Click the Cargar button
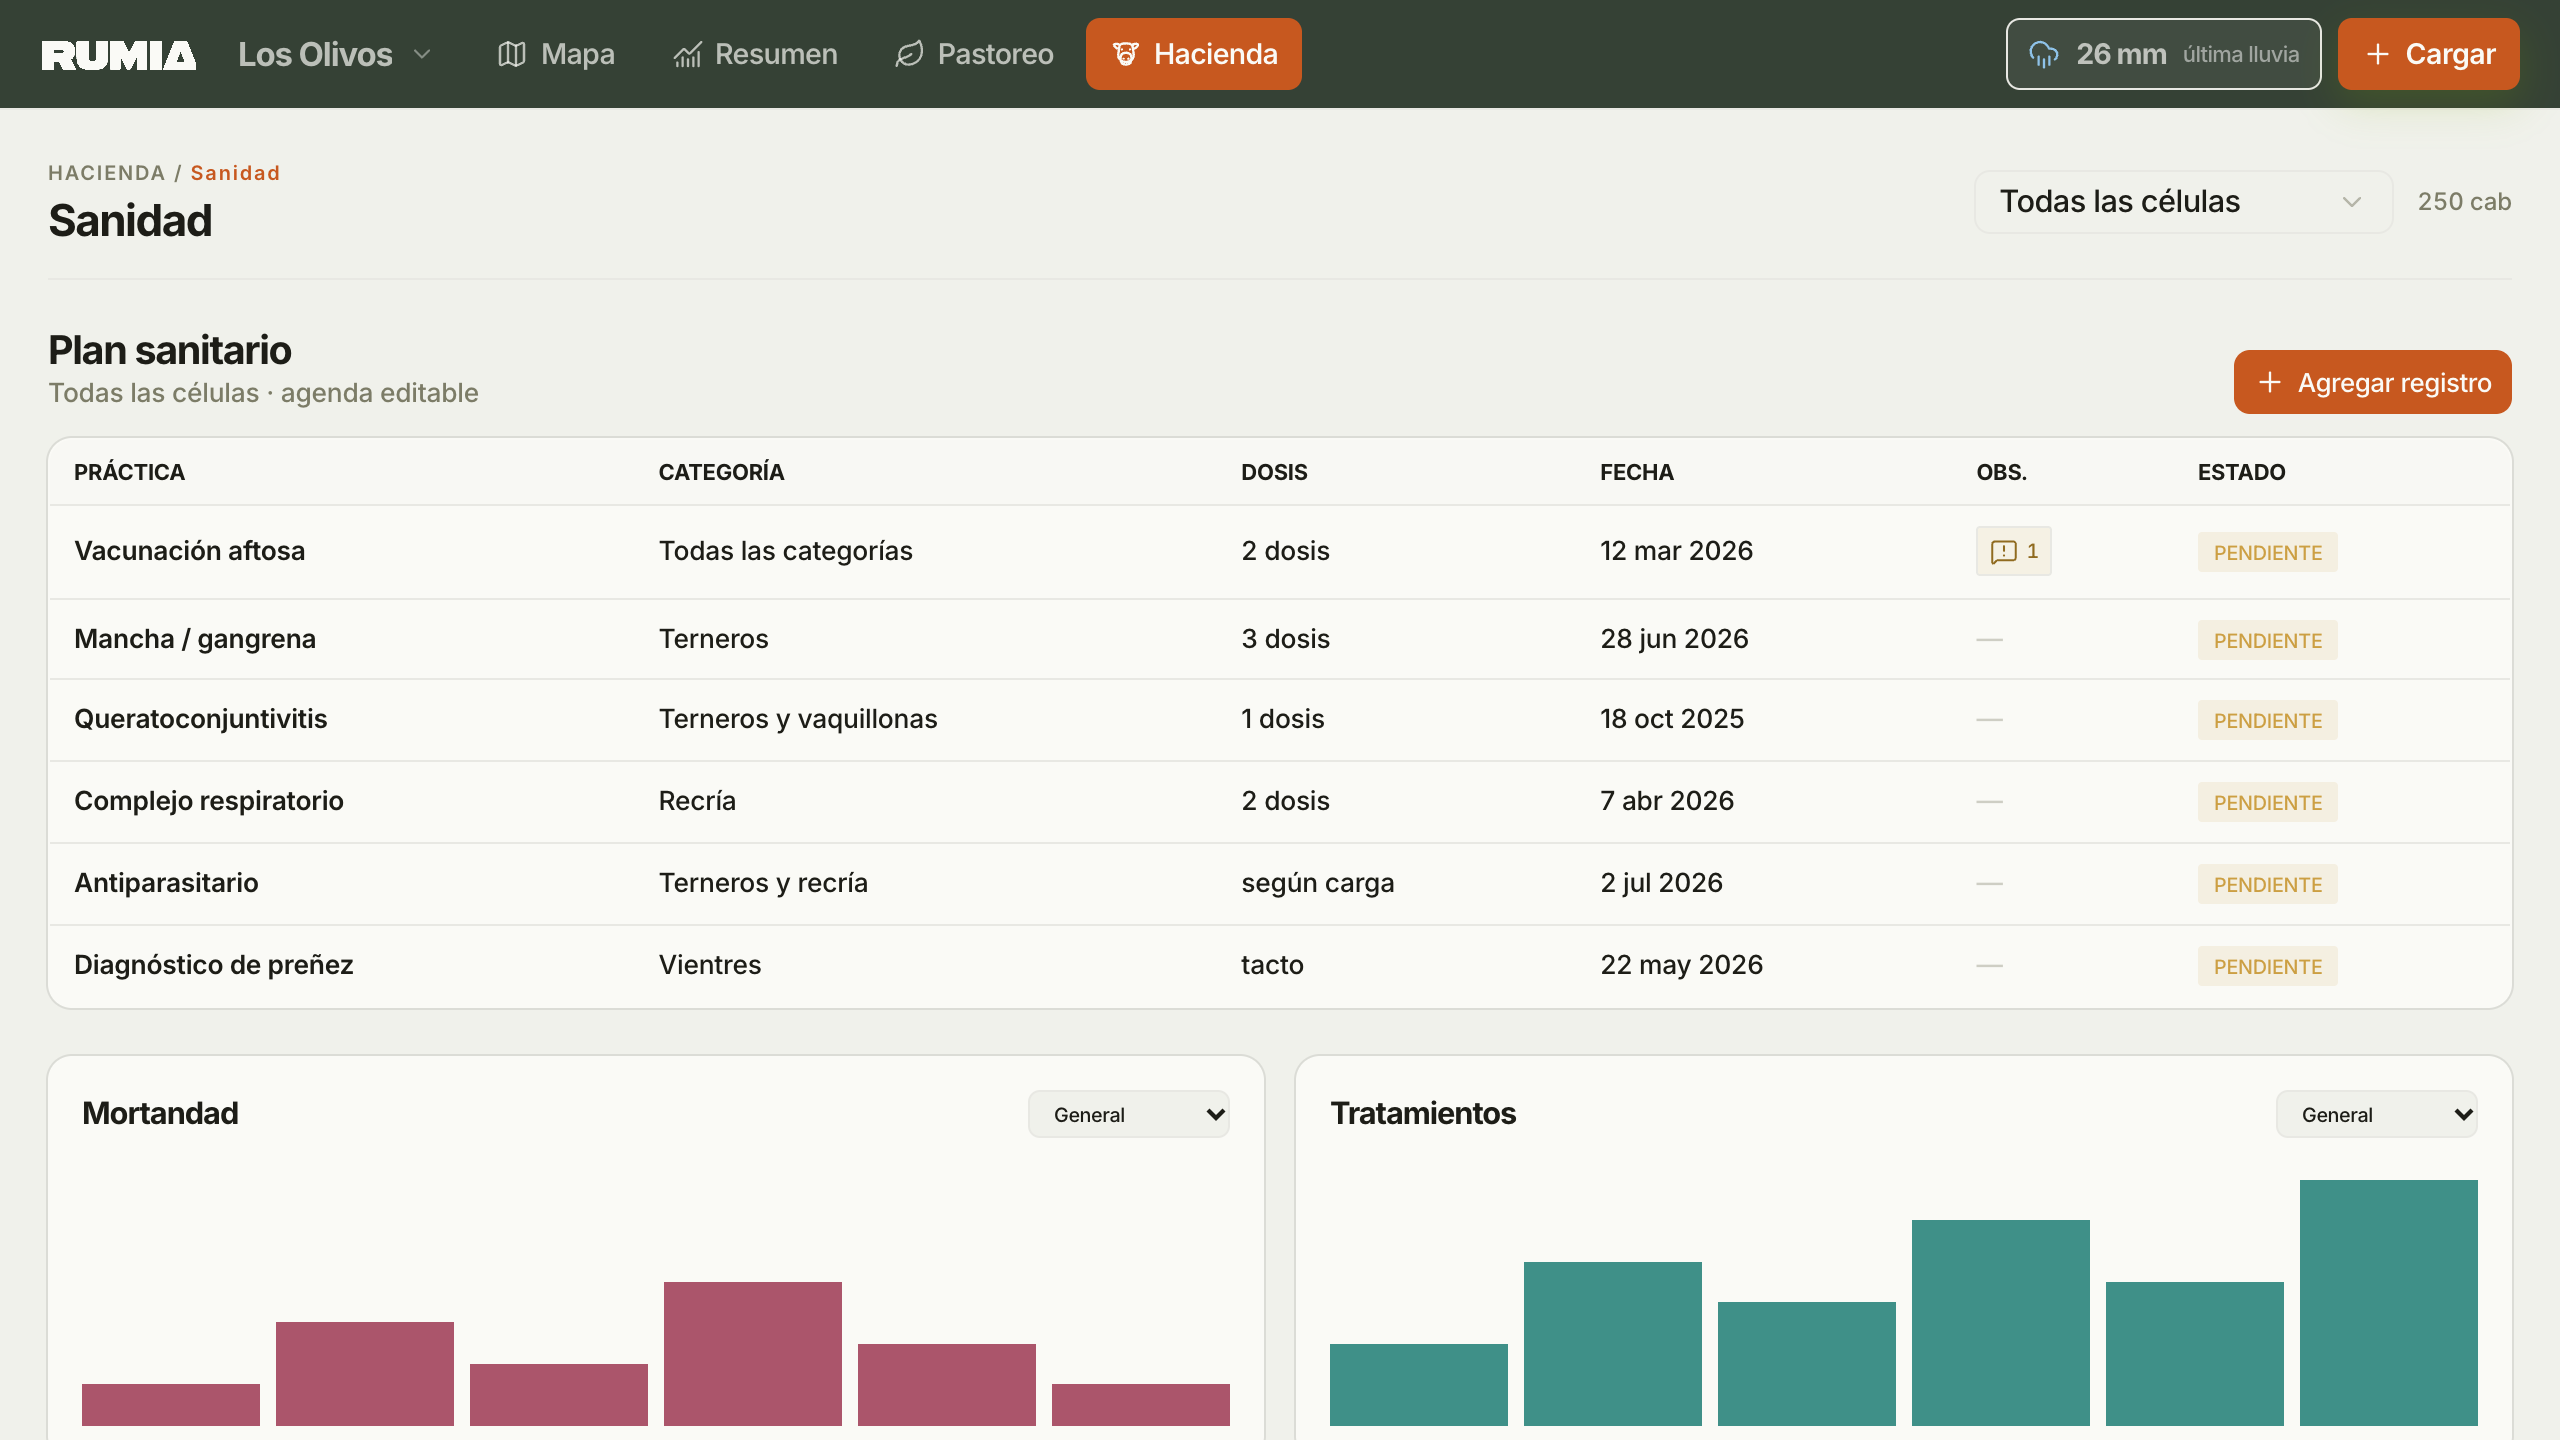The image size is (2560, 1440). [x=2429, y=54]
